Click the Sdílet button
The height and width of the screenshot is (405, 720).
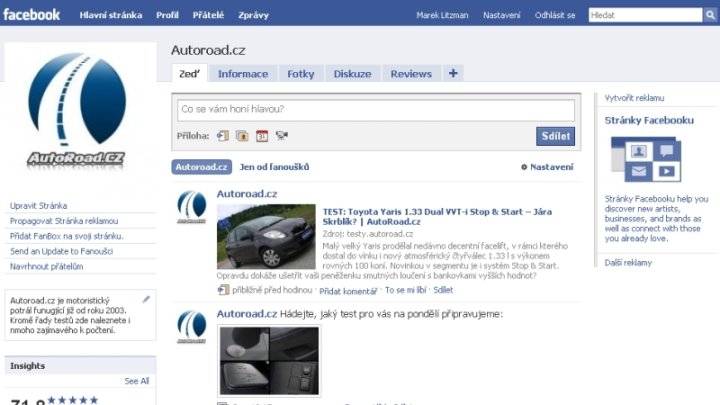555,136
